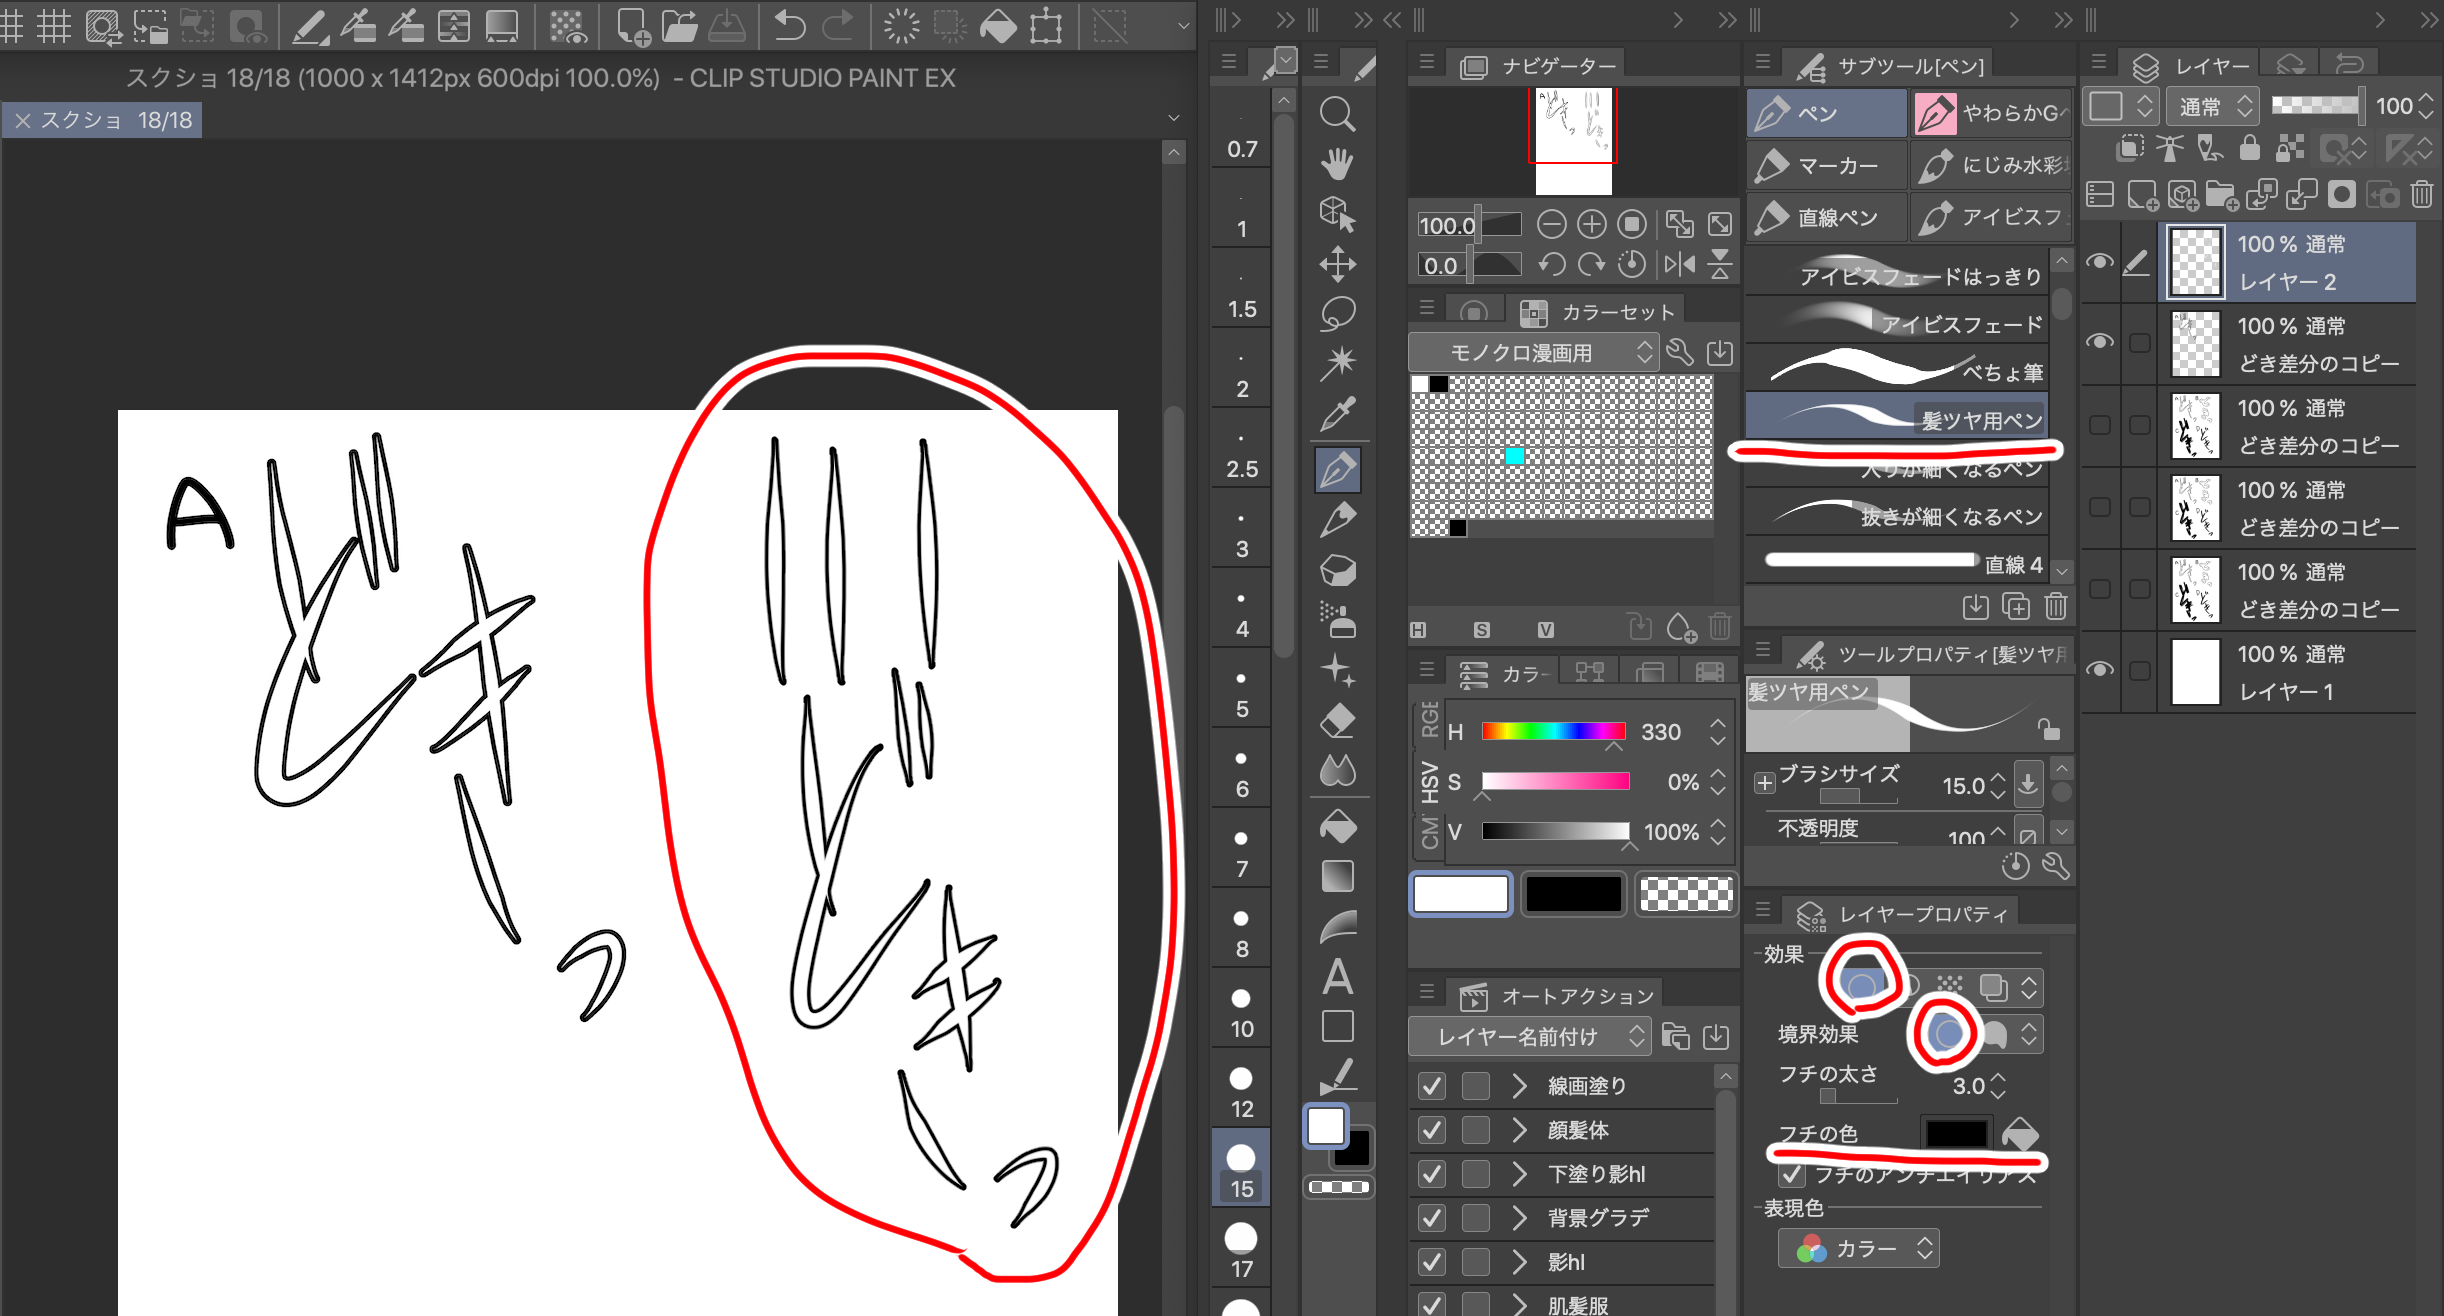Open the 表現色 カラー dropdown

(1859, 1249)
